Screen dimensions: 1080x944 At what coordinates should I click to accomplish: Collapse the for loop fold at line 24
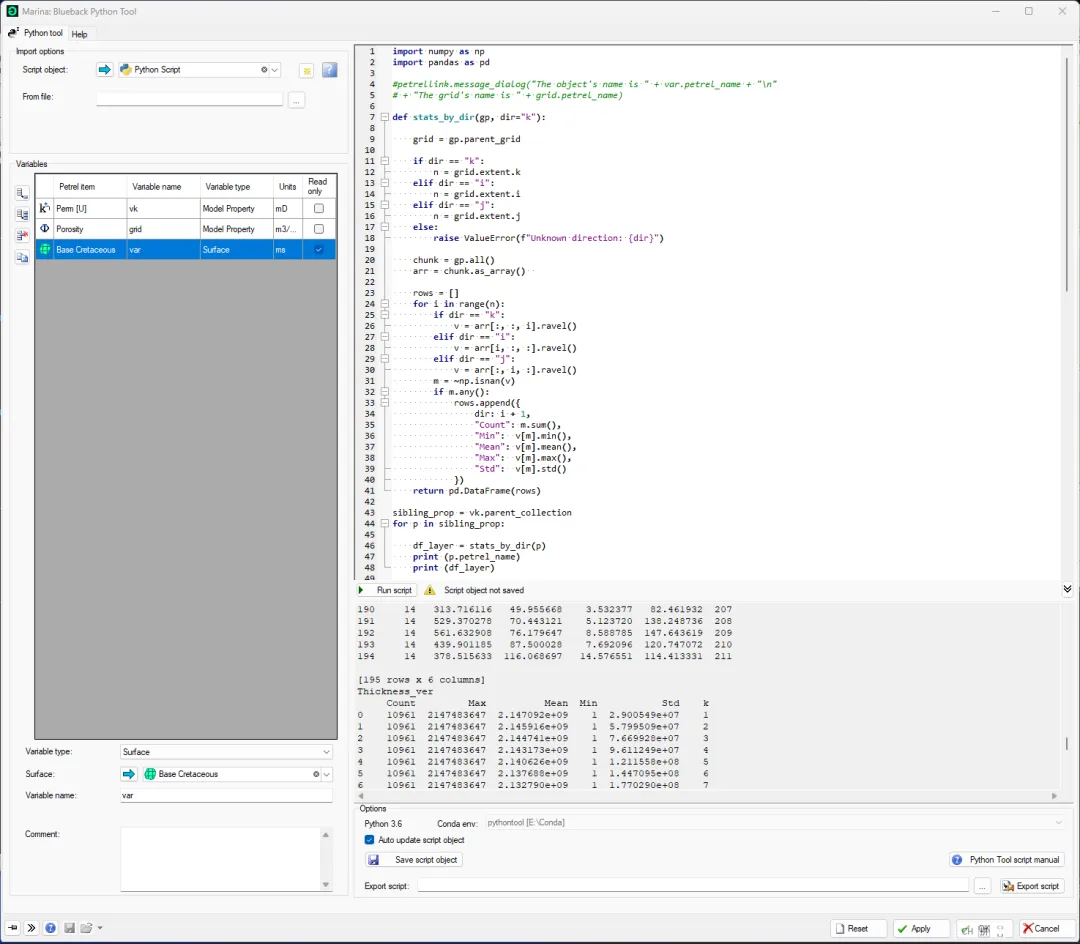click(x=384, y=304)
